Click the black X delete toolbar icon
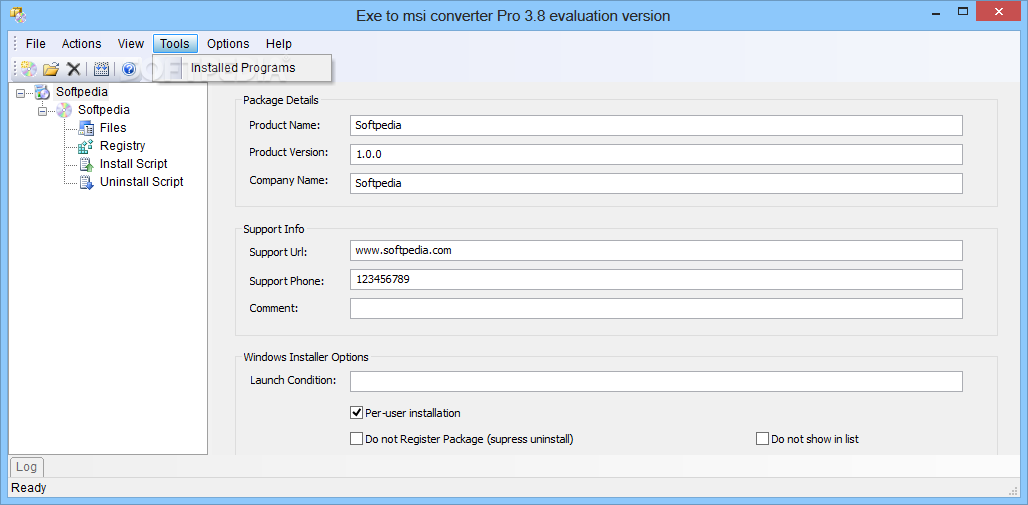This screenshot has height=505, width=1028. [x=74, y=68]
